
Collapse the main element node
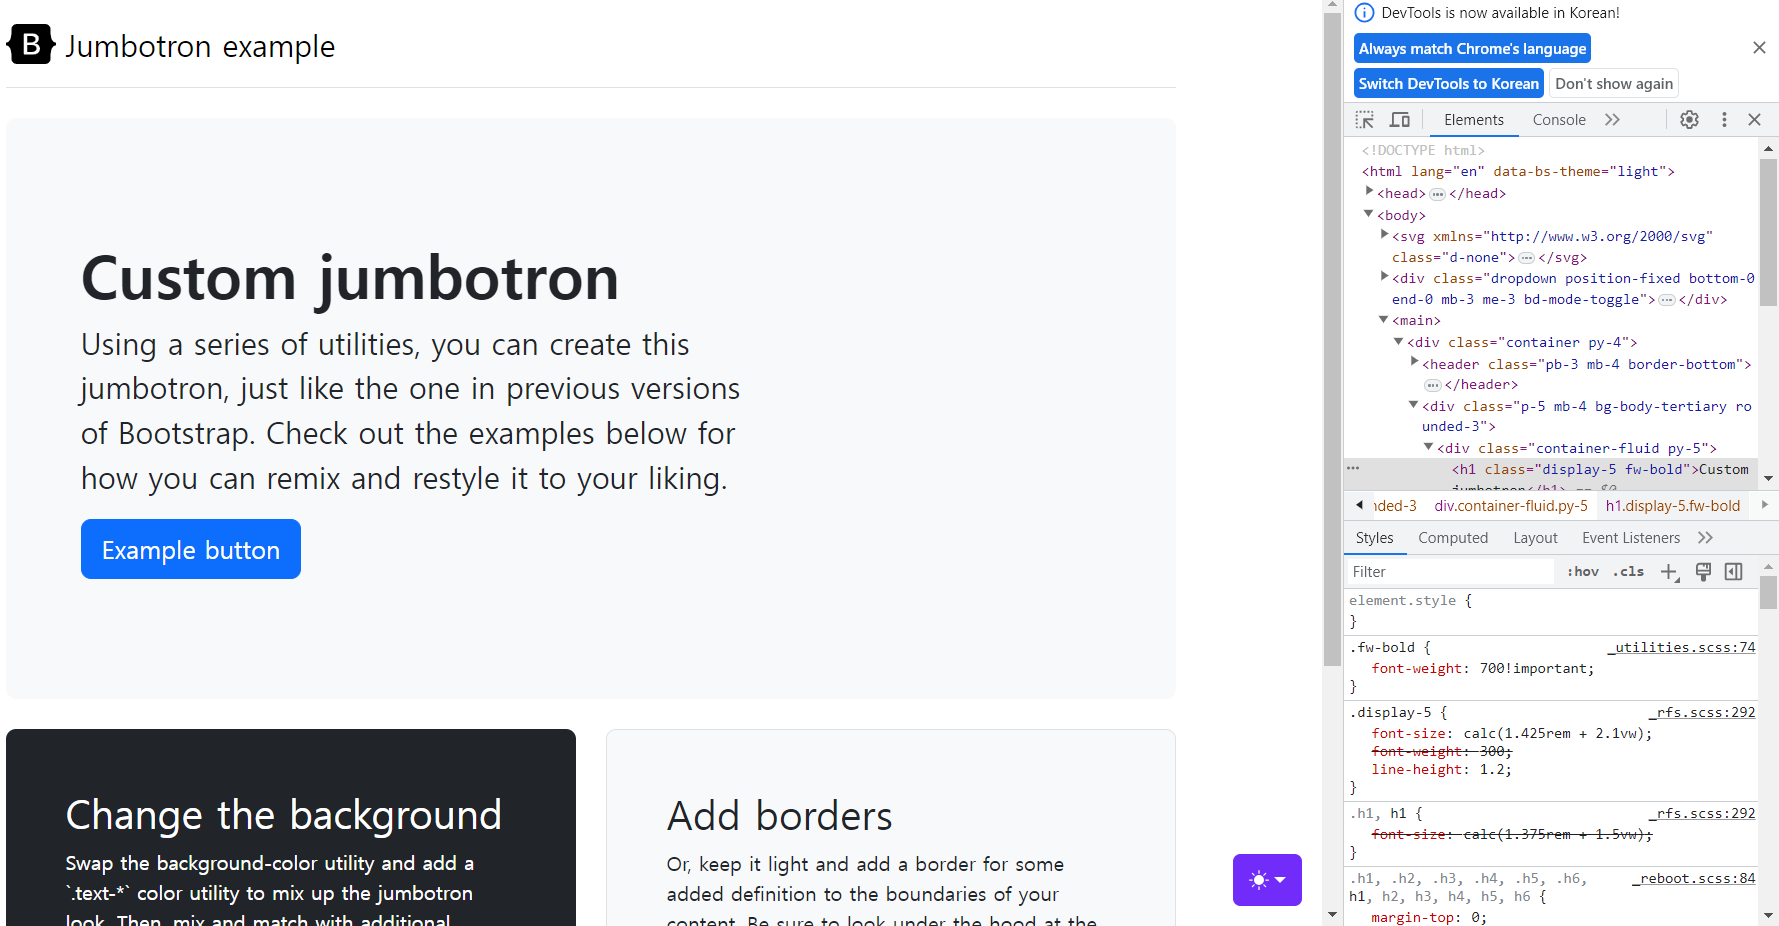pyautogui.click(x=1384, y=319)
